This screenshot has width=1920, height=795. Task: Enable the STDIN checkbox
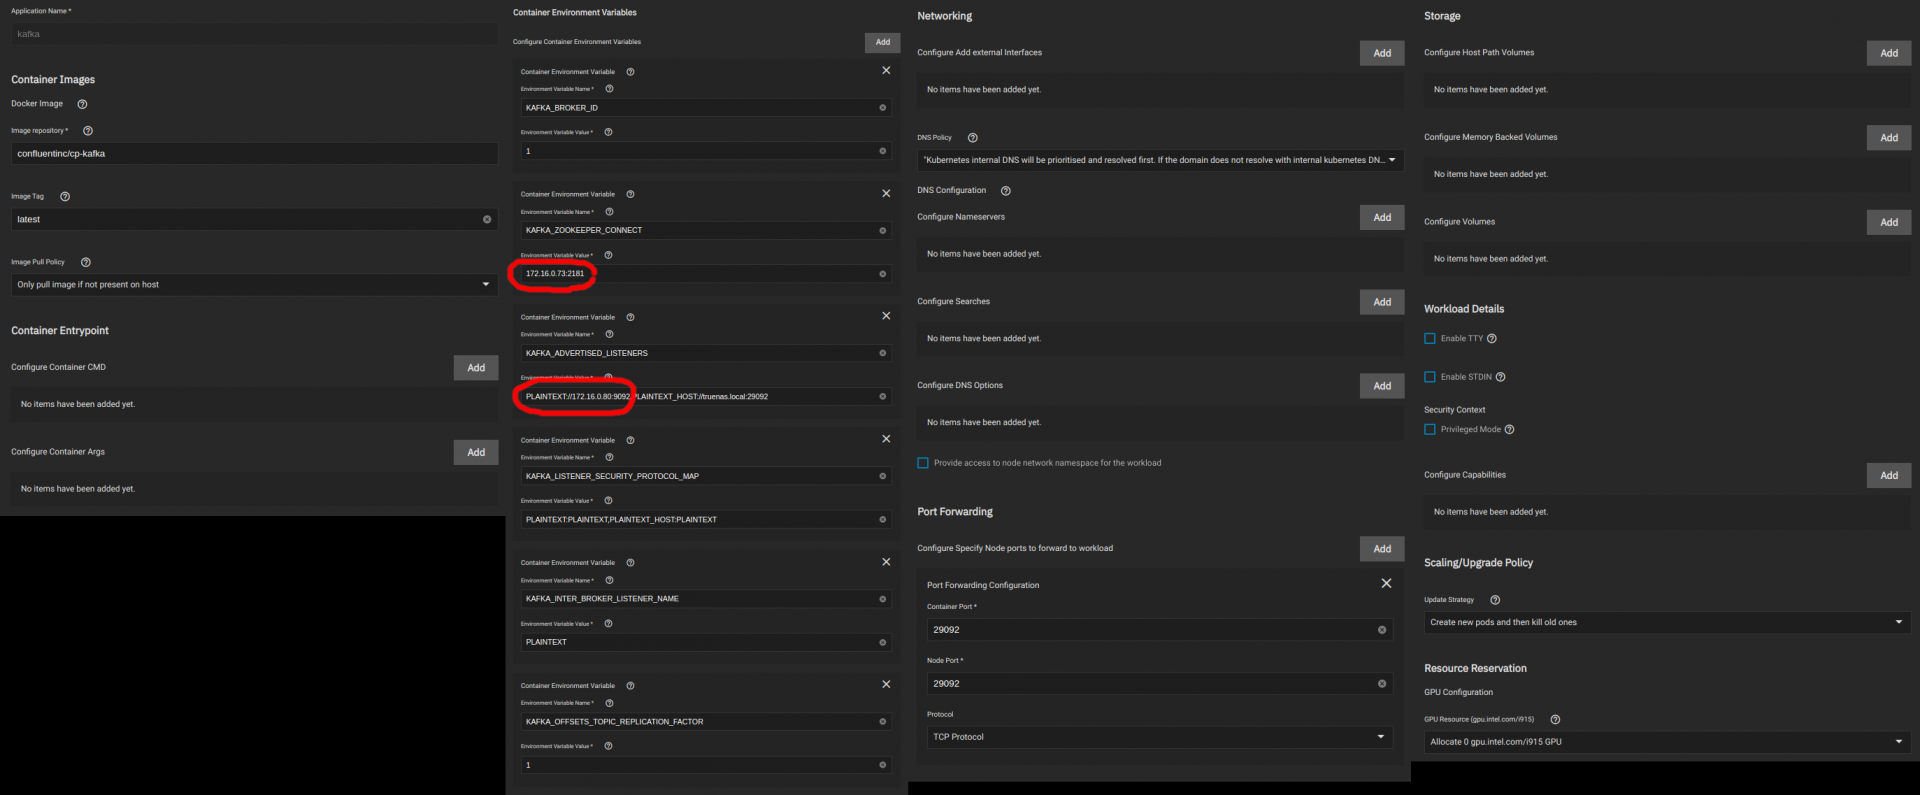[x=1430, y=377]
